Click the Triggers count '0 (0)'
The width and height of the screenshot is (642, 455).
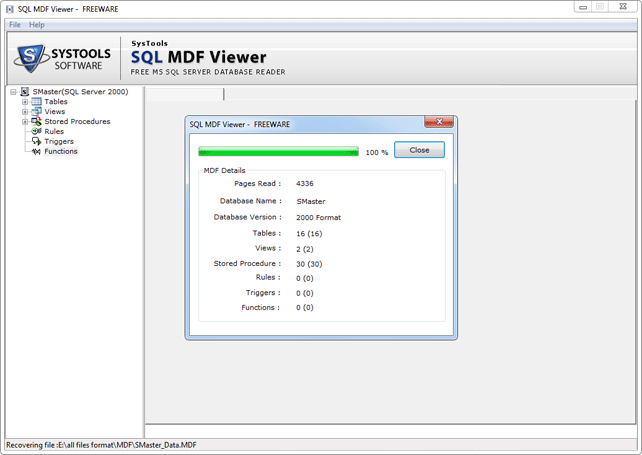(x=304, y=293)
